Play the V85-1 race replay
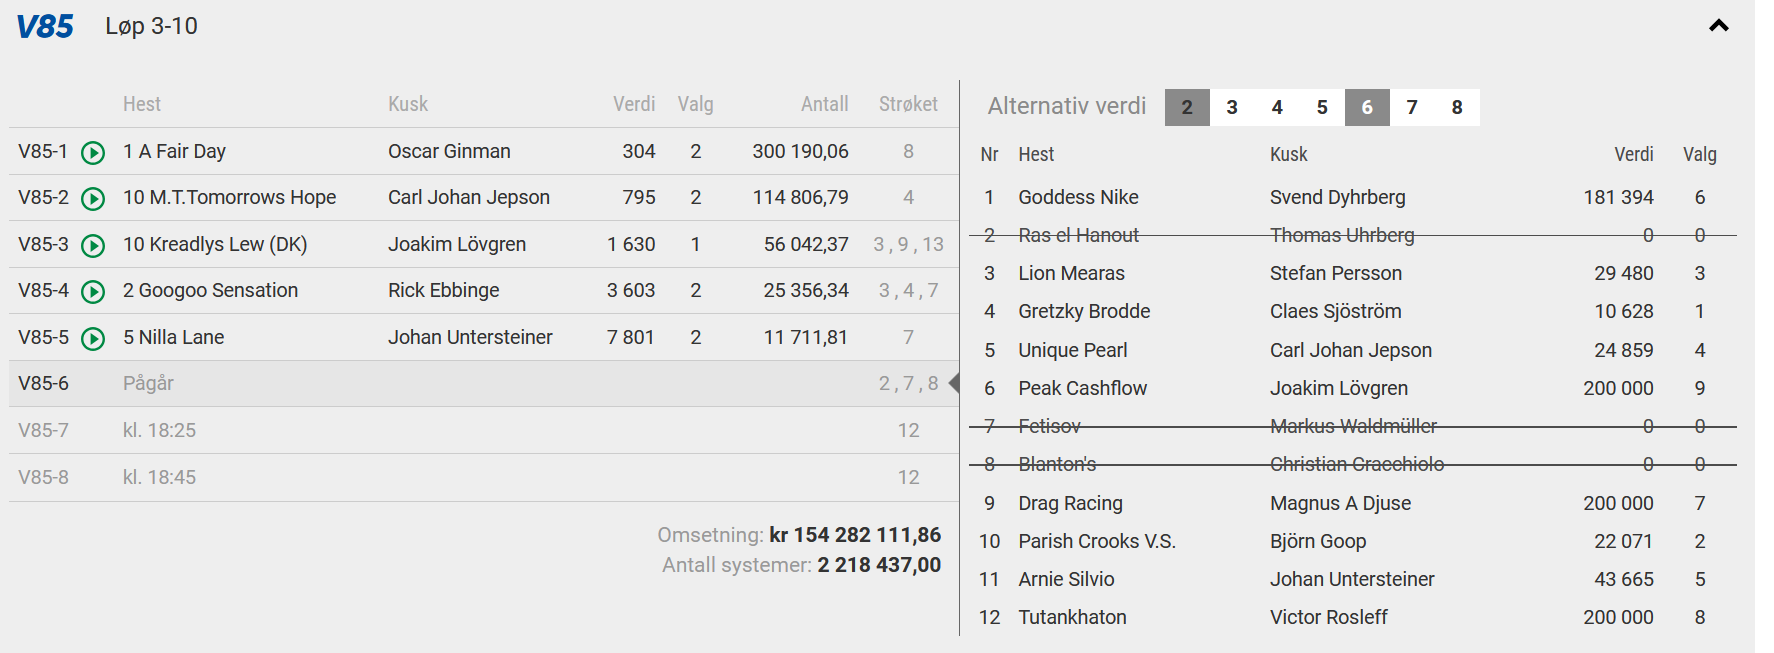This screenshot has width=1774, height=653. click(x=93, y=152)
